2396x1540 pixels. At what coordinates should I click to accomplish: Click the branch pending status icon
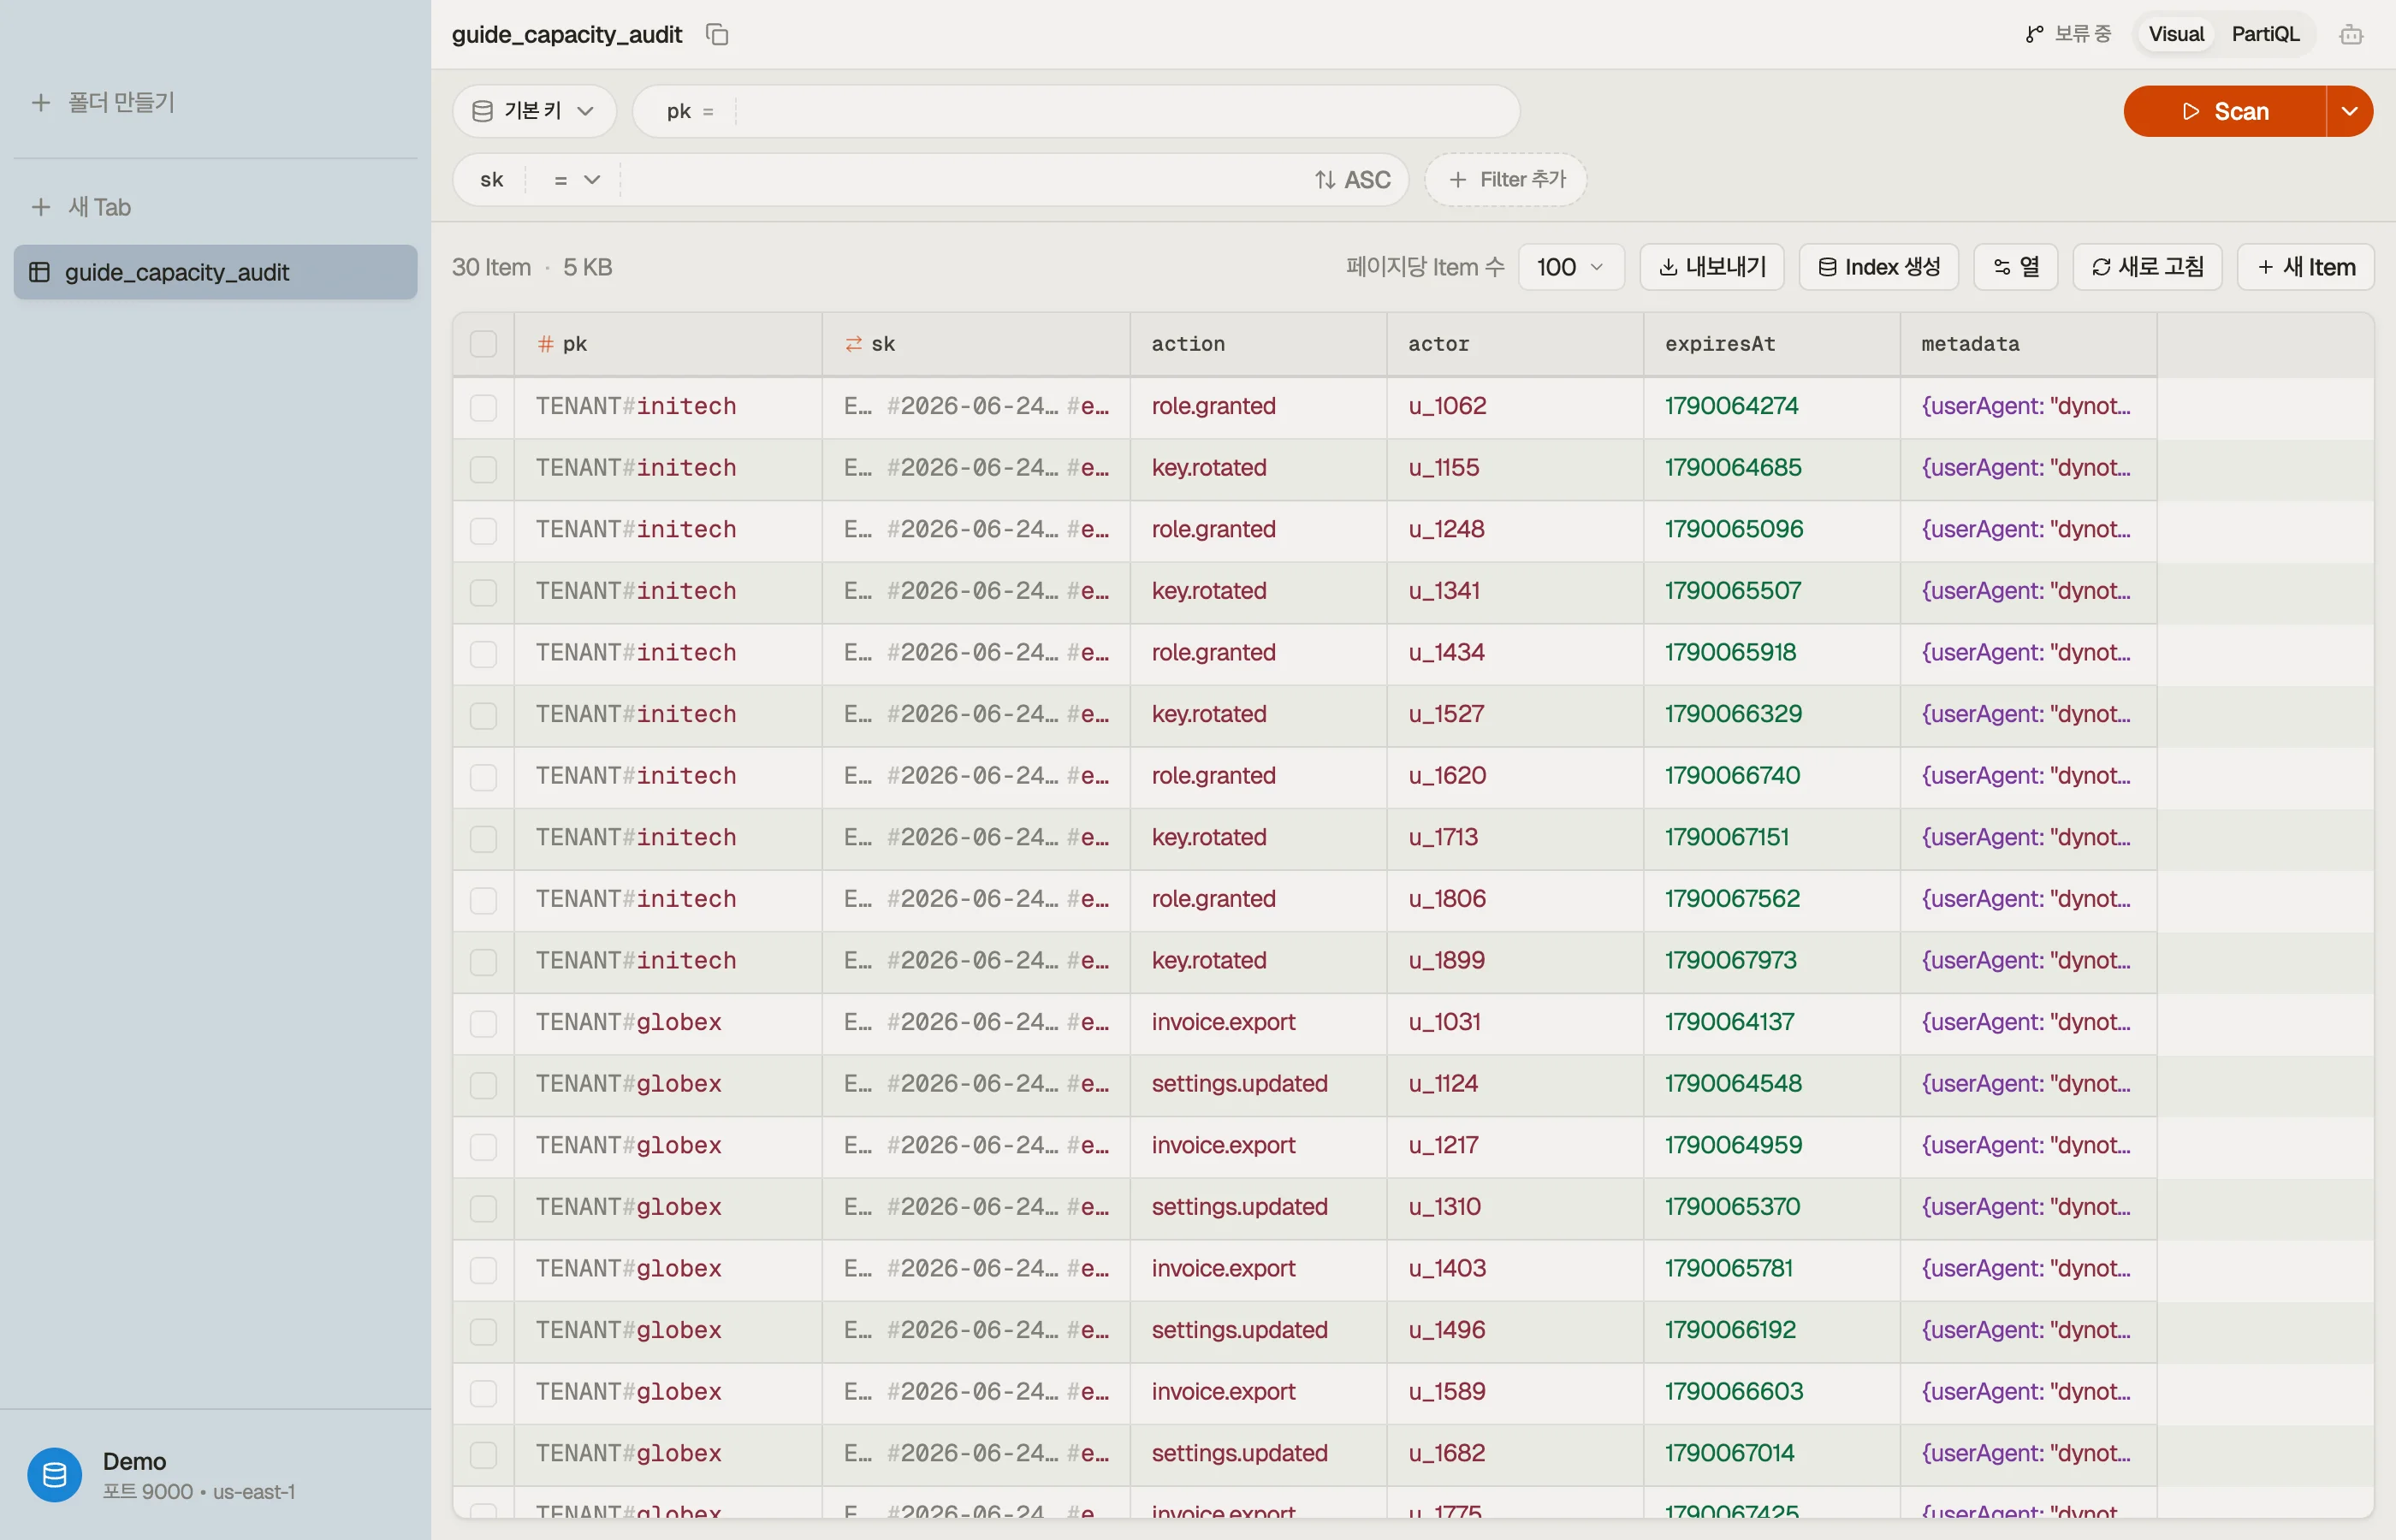tap(2034, 34)
